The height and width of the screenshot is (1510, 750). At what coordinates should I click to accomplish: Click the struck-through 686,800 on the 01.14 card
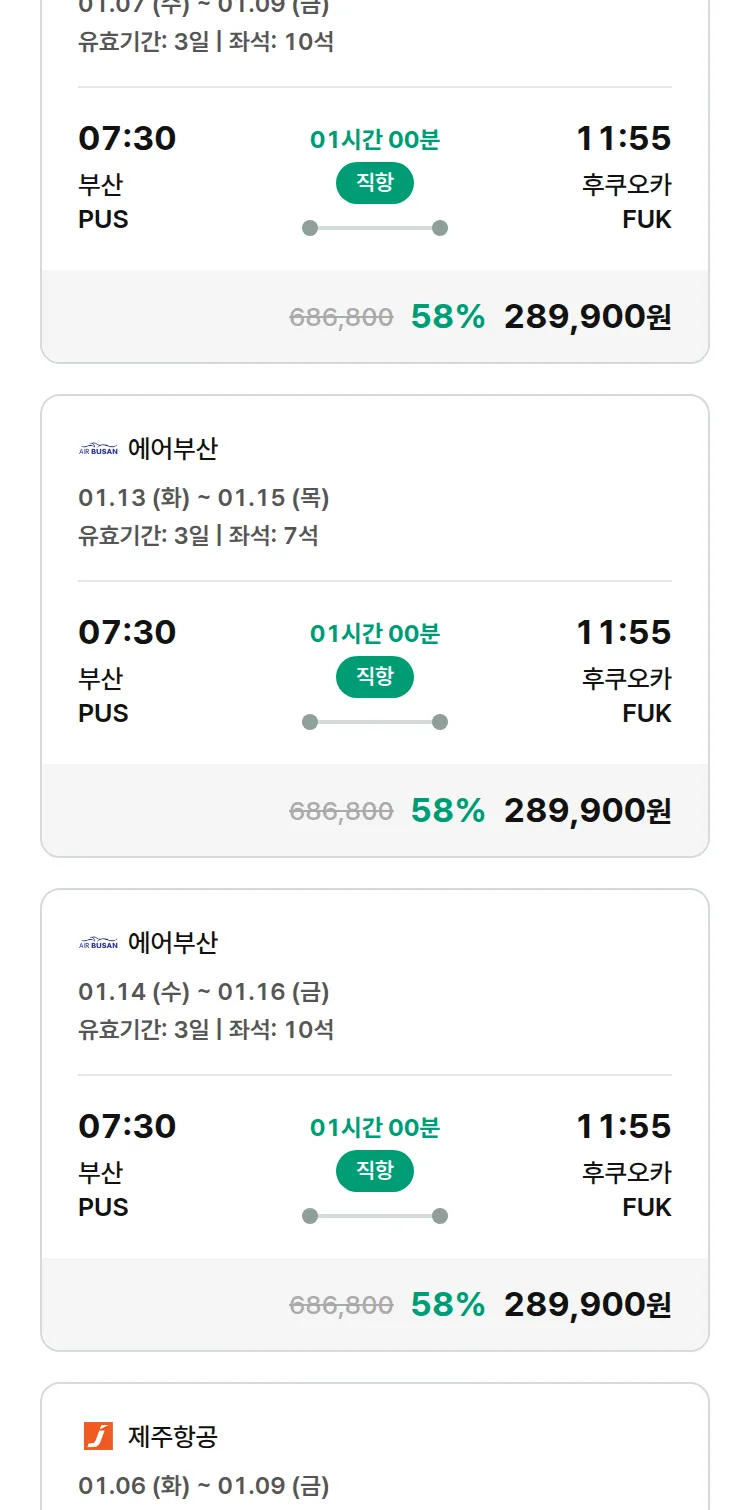(341, 1305)
